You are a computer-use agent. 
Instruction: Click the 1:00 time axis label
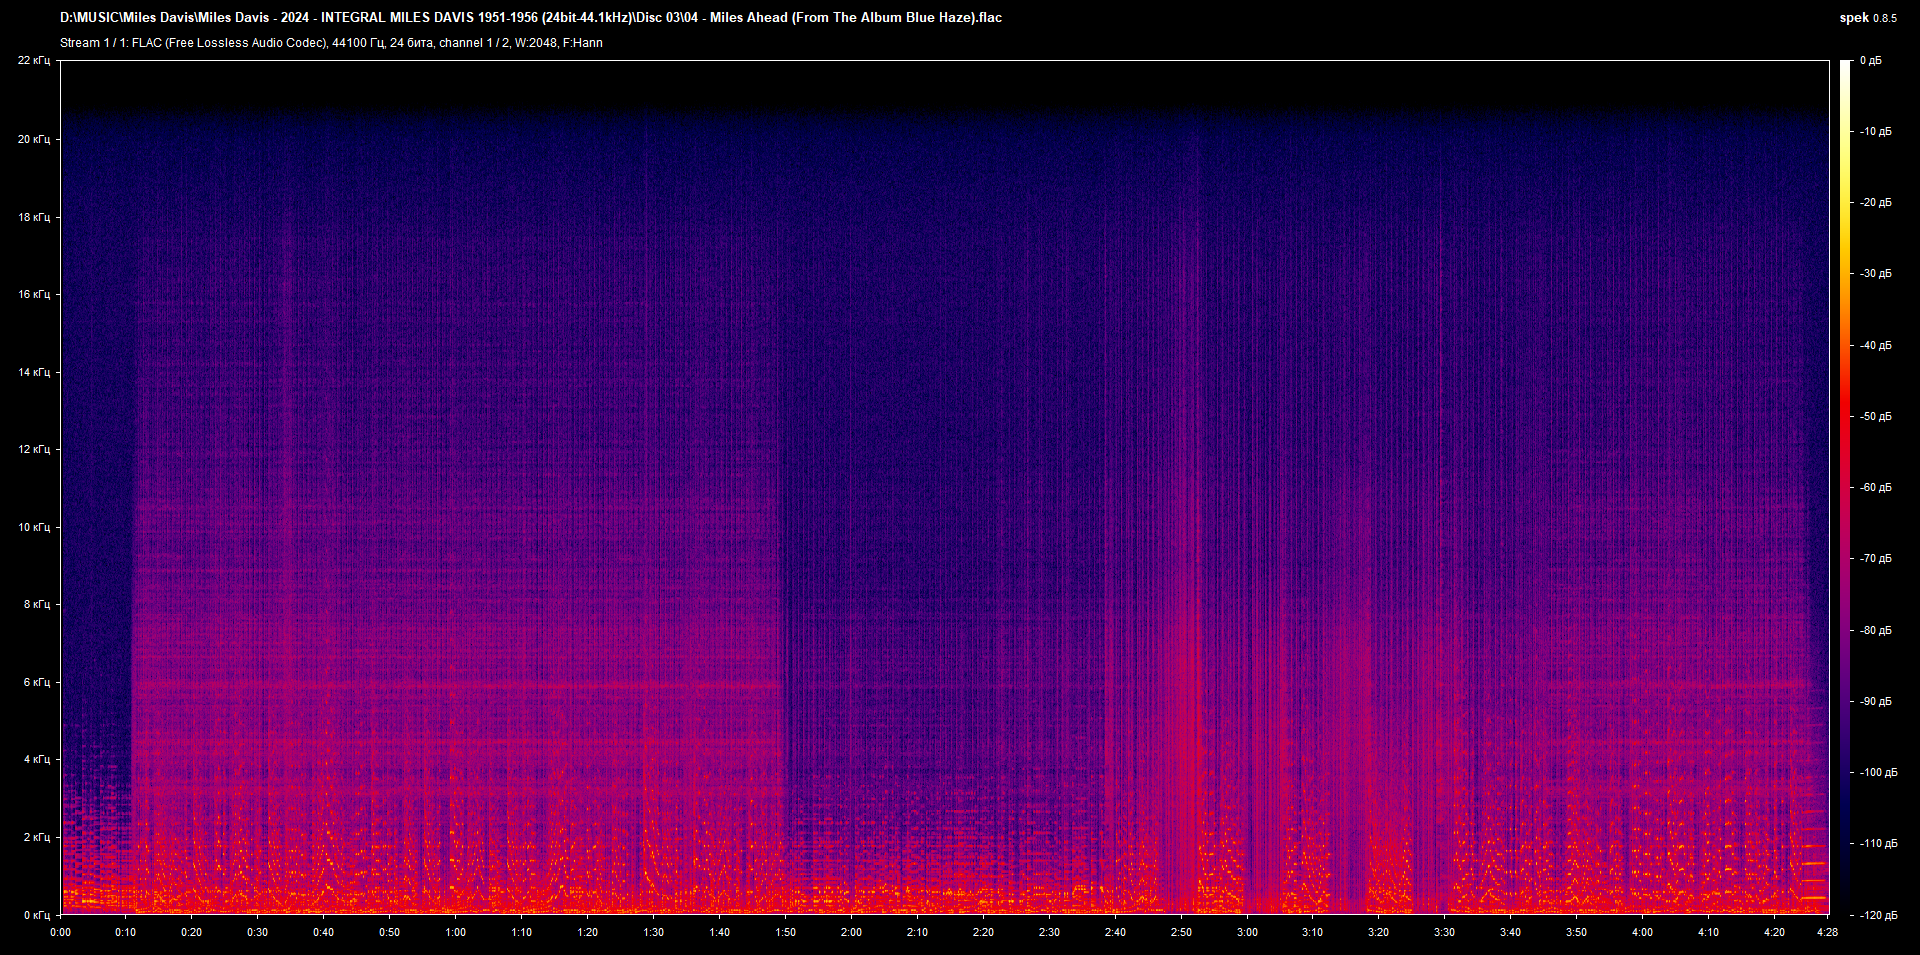click(x=455, y=932)
